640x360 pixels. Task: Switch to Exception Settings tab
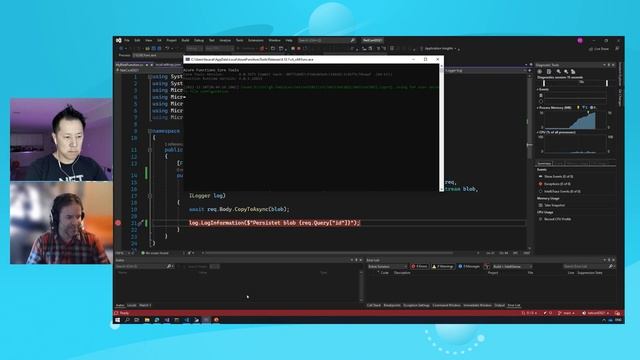click(416, 305)
